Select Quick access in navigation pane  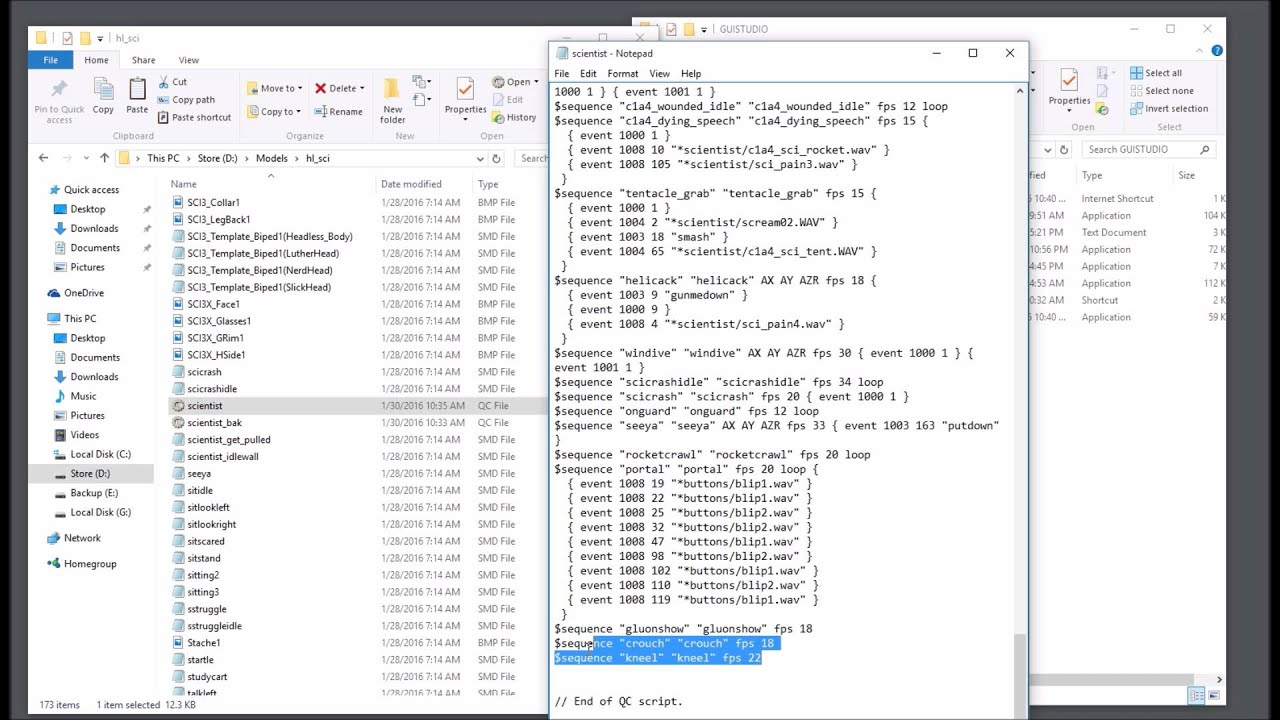[x=91, y=190]
